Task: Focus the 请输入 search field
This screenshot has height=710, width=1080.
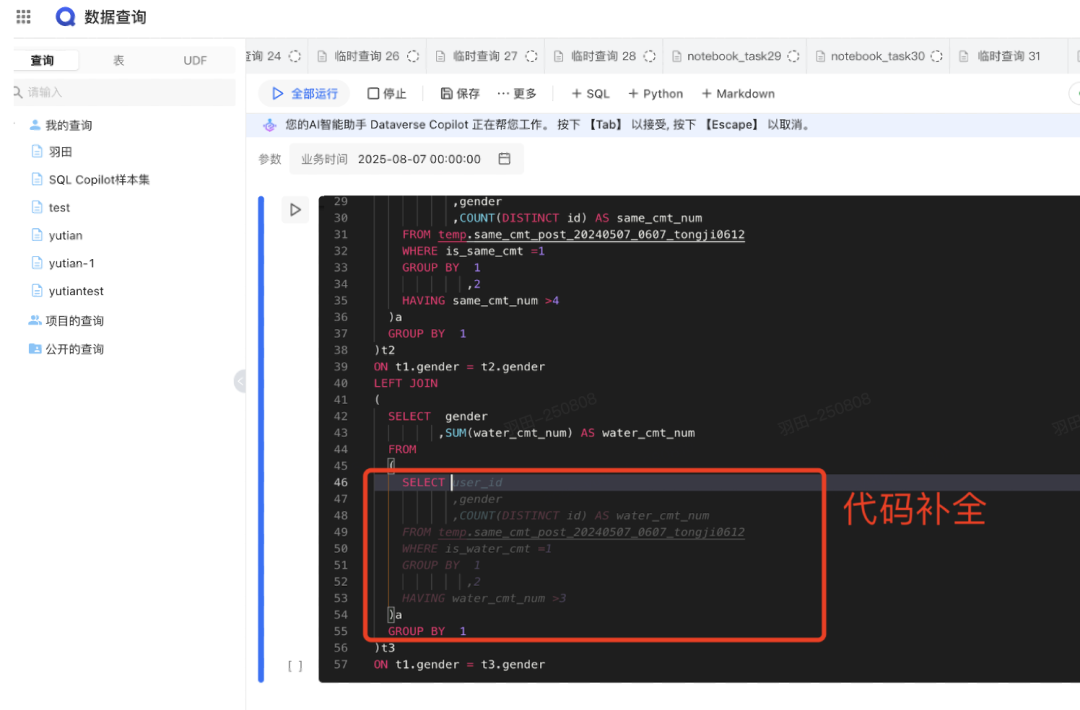Action: tap(125, 92)
